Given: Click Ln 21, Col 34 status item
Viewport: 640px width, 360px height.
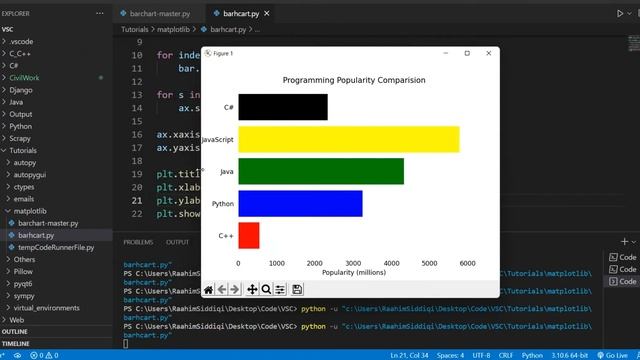Looking at the screenshot, I should point(409,356).
